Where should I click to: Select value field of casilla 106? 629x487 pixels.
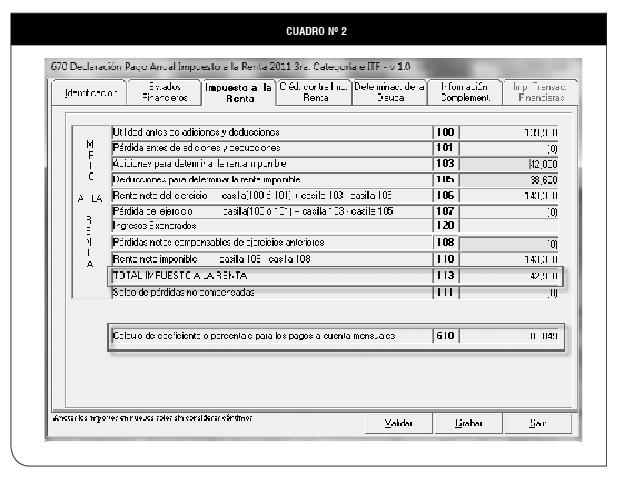509,196
